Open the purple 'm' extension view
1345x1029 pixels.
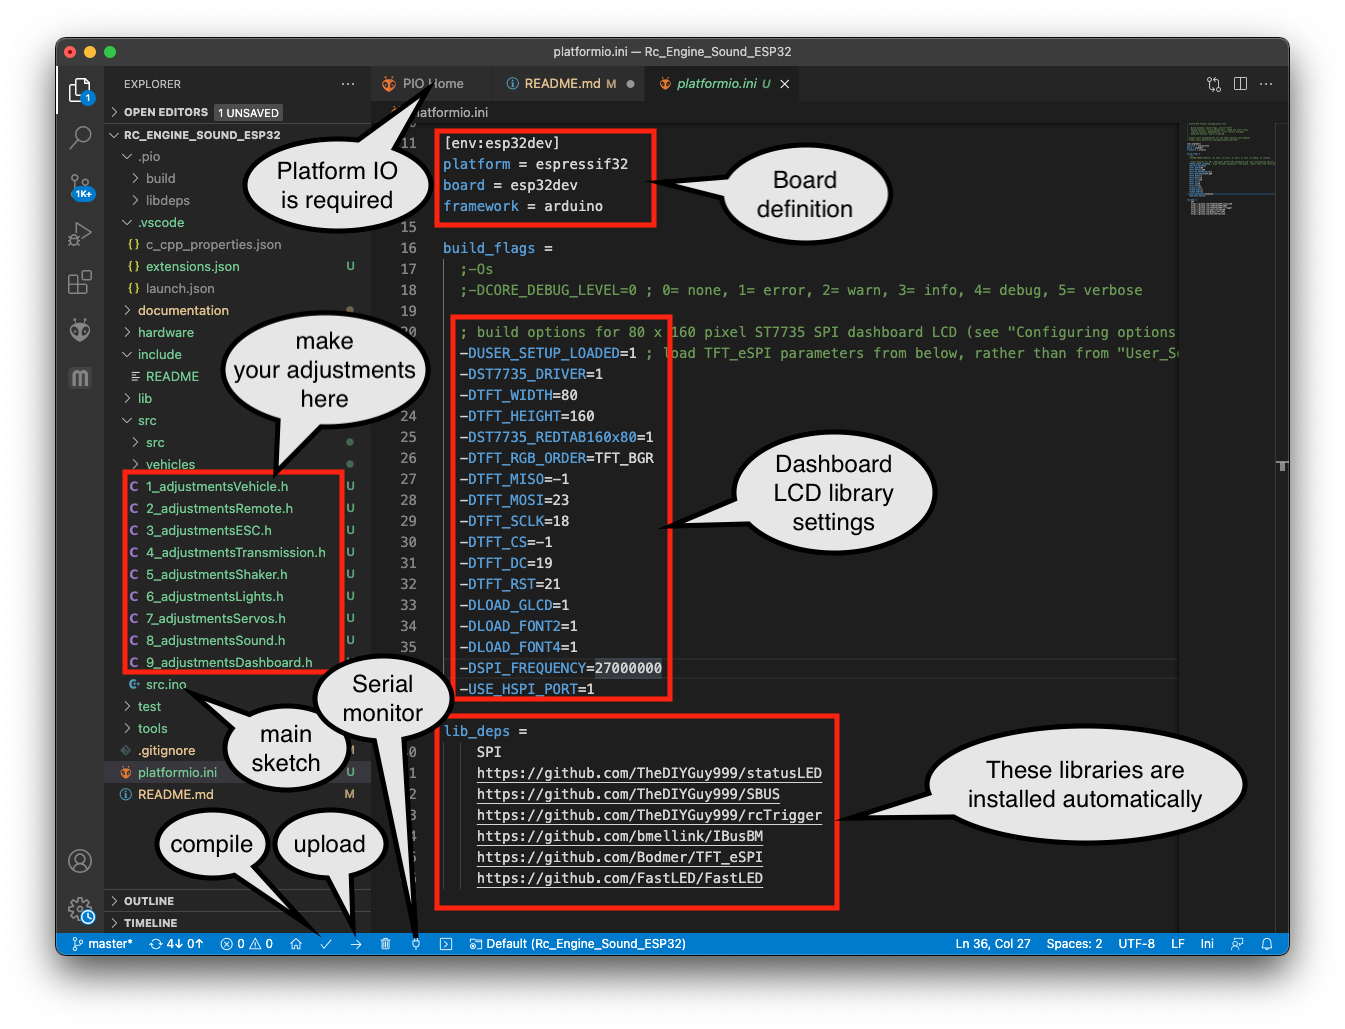[80, 377]
